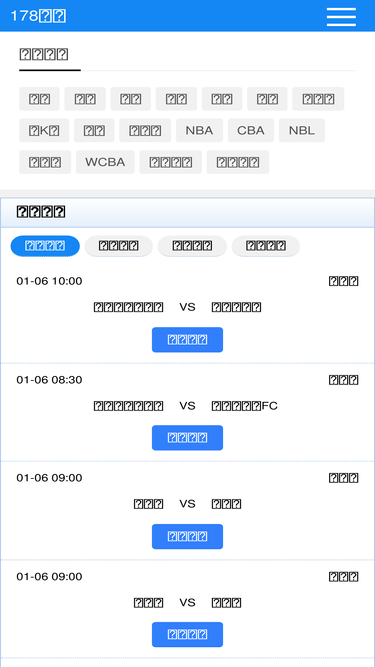
Task: Click the 01-06 10:00 match time
Action: pos(49,281)
